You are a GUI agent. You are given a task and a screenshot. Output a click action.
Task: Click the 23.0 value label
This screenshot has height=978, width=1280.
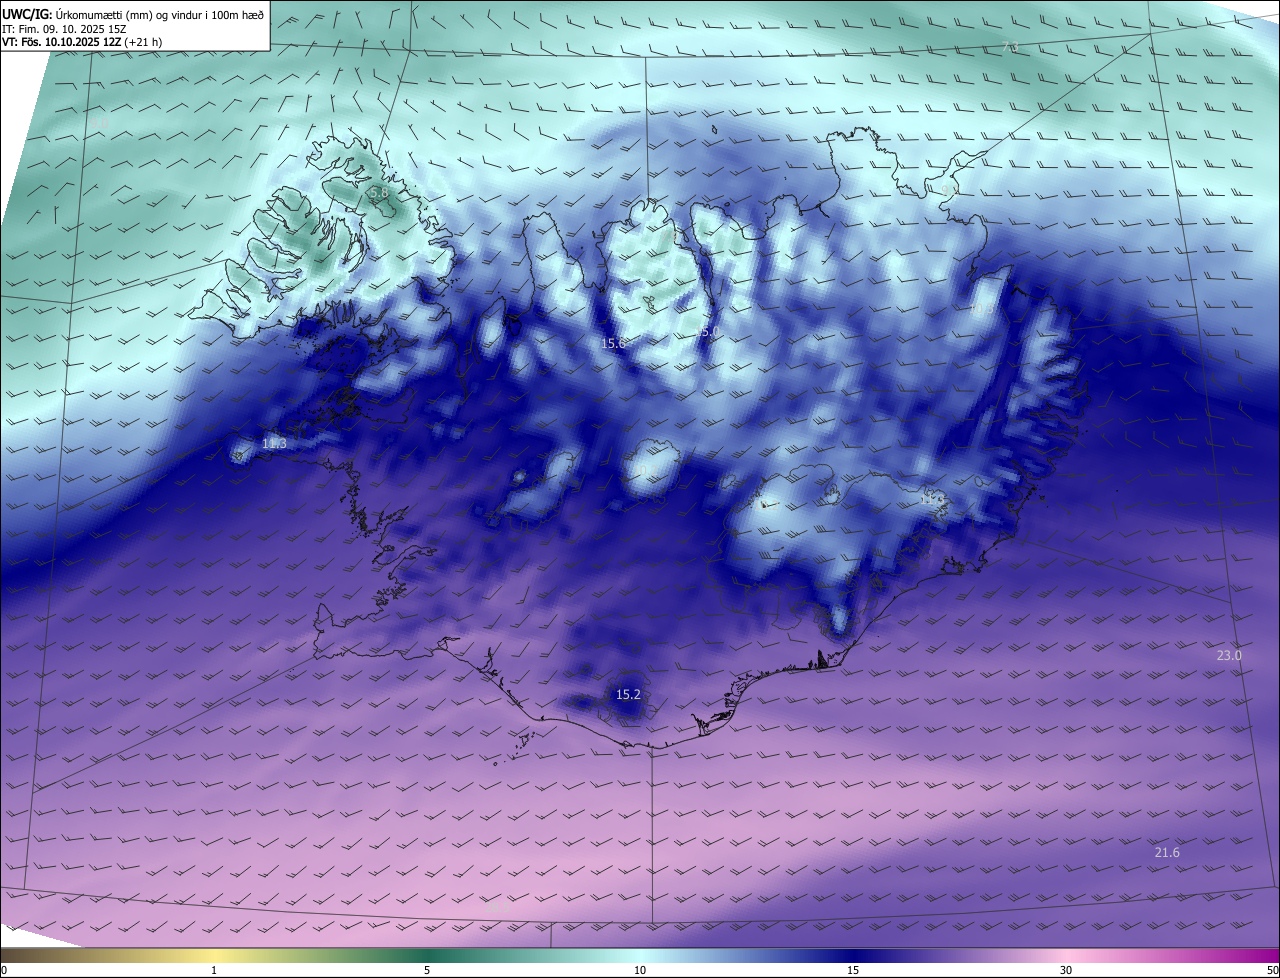1229,656
